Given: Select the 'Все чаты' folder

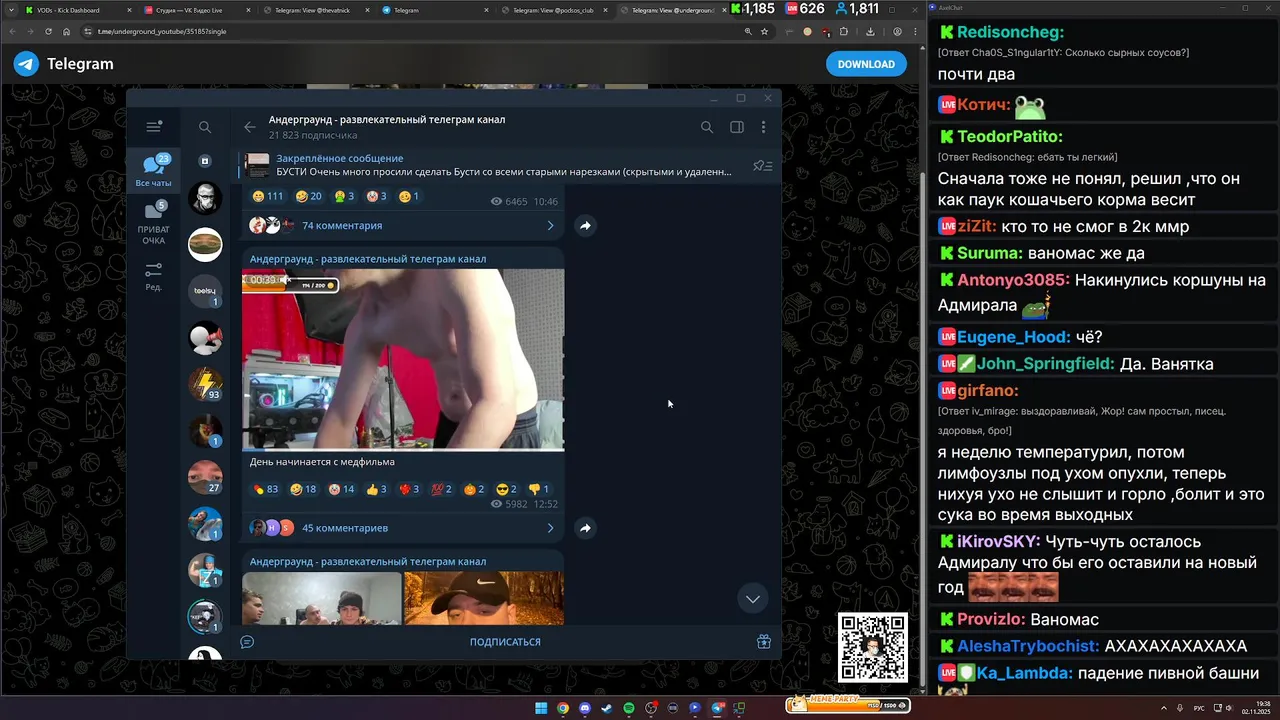Looking at the screenshot, I should [x=154, y=171].
